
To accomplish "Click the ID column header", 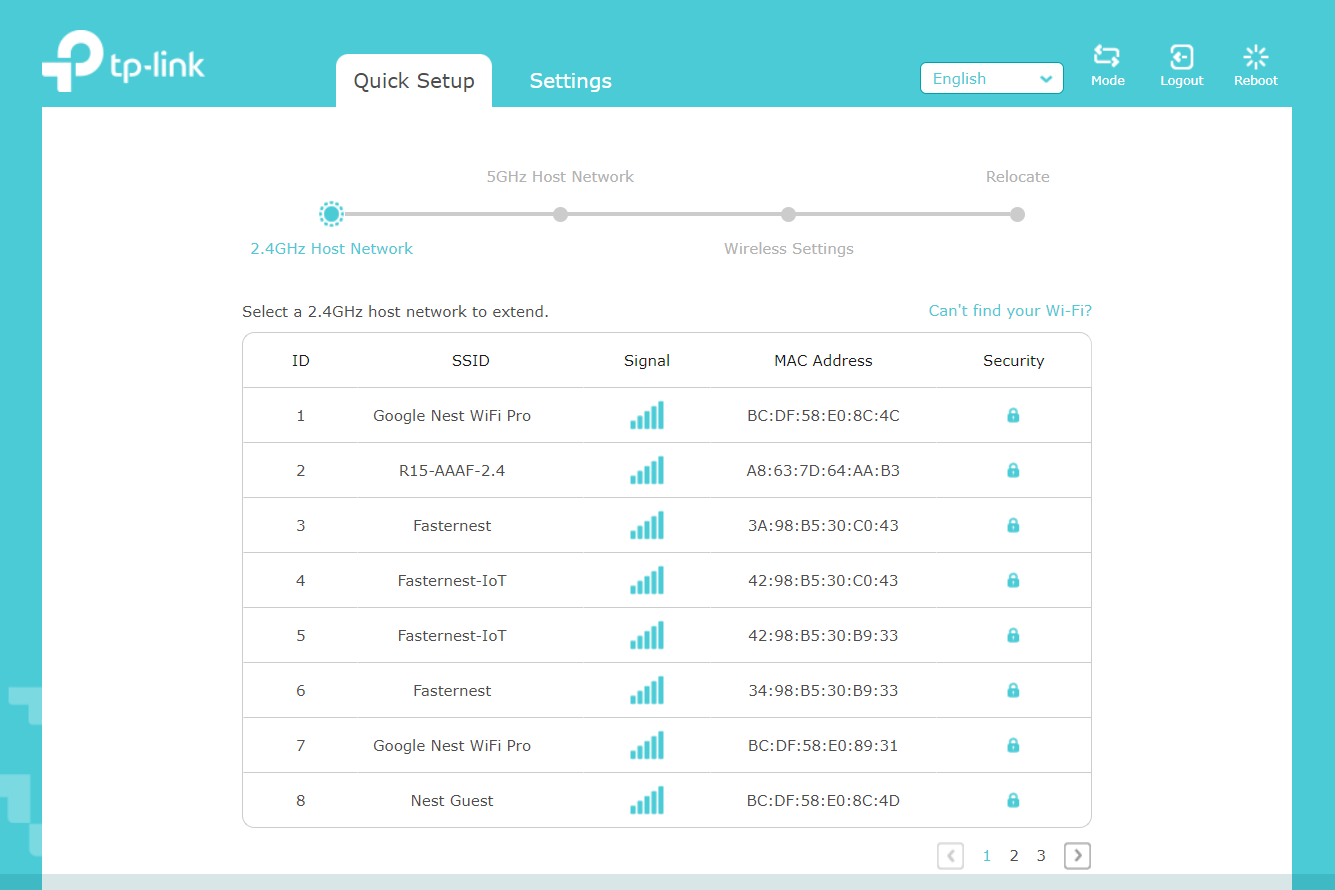I will [x=300, y=360].
